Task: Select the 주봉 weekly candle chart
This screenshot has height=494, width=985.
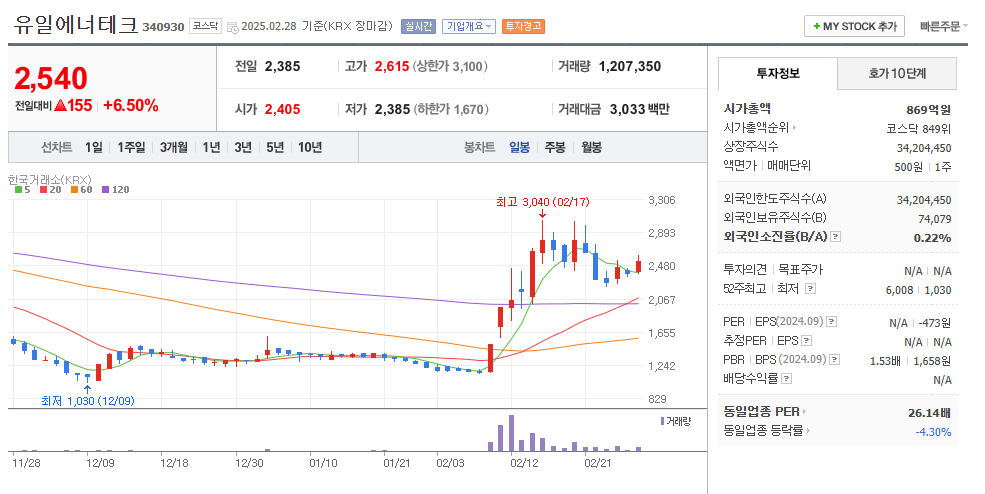Action: [555, 147]
